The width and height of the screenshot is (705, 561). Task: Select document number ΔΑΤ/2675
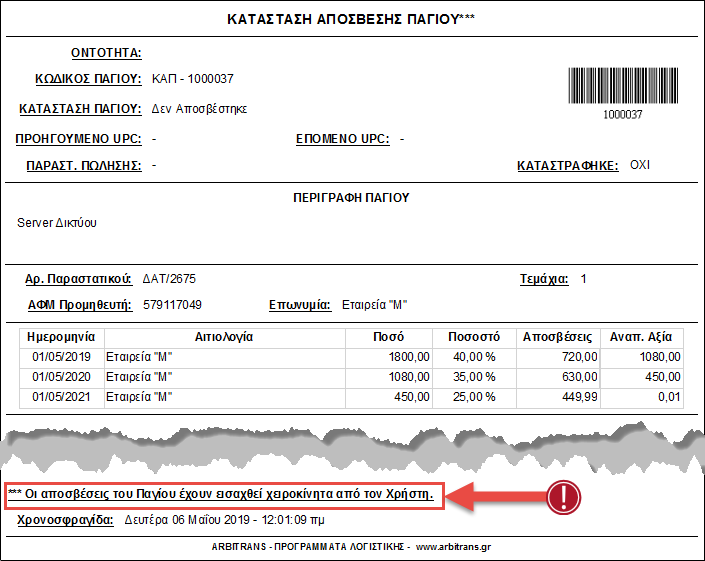(x=169, y=279)
